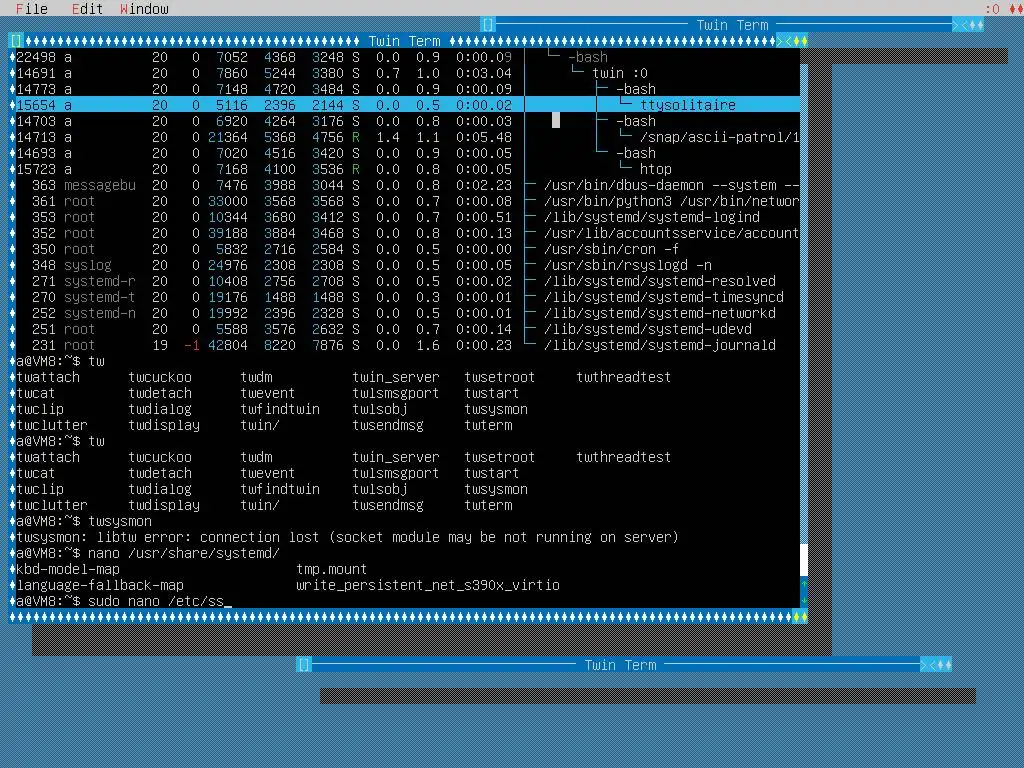1024x768 pixels.
Task: Select the /snap/ascii-patrol process entry
Action: pos(719,136)
